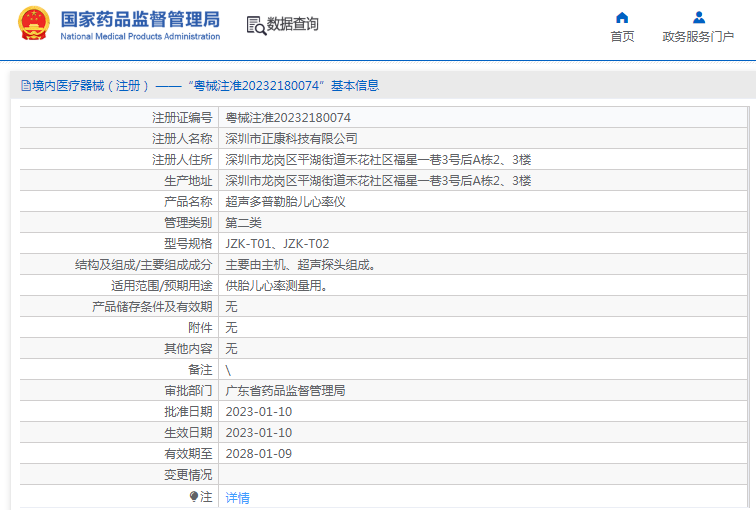Select approving dept 广东省药品监督管理局
Image resolution: width=756 pixels, height=510 pixels.
(285, 390)
